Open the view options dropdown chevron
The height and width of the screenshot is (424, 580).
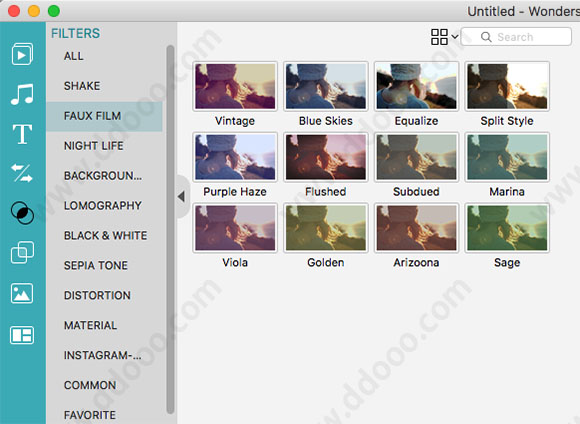pos(455,37)
